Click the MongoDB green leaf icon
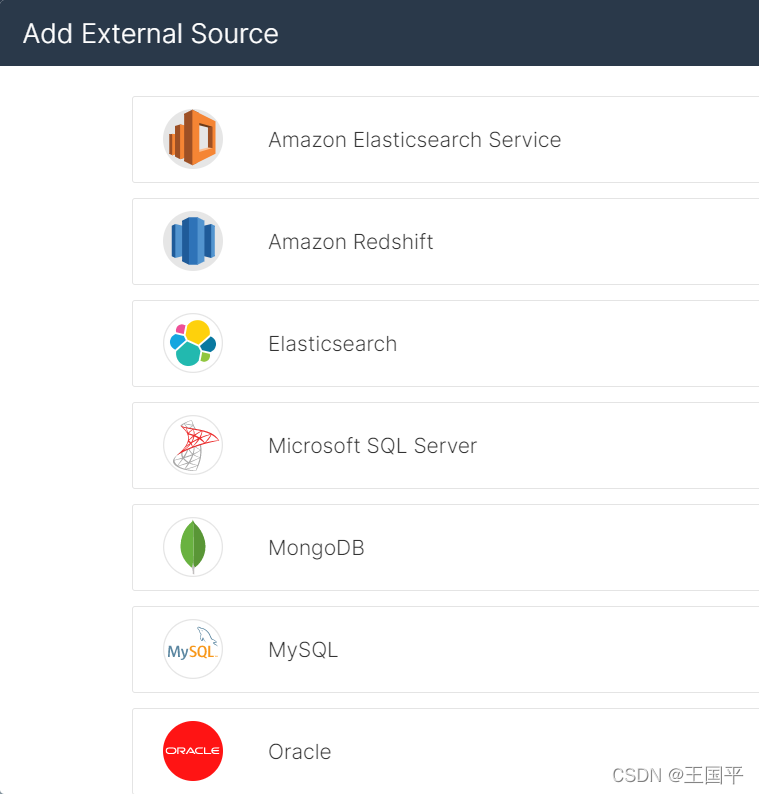This screenshot has height=794, width=759. [193, 547]
